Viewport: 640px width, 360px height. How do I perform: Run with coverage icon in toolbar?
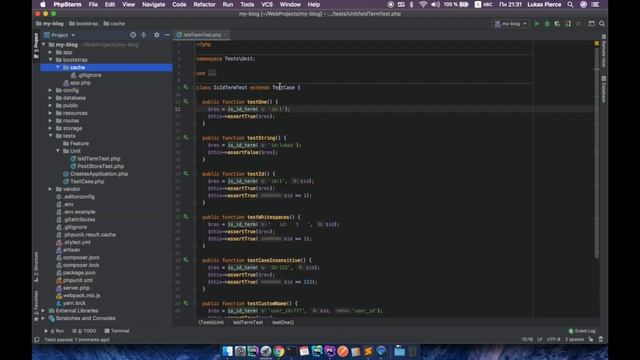click(x=557, y=24)
